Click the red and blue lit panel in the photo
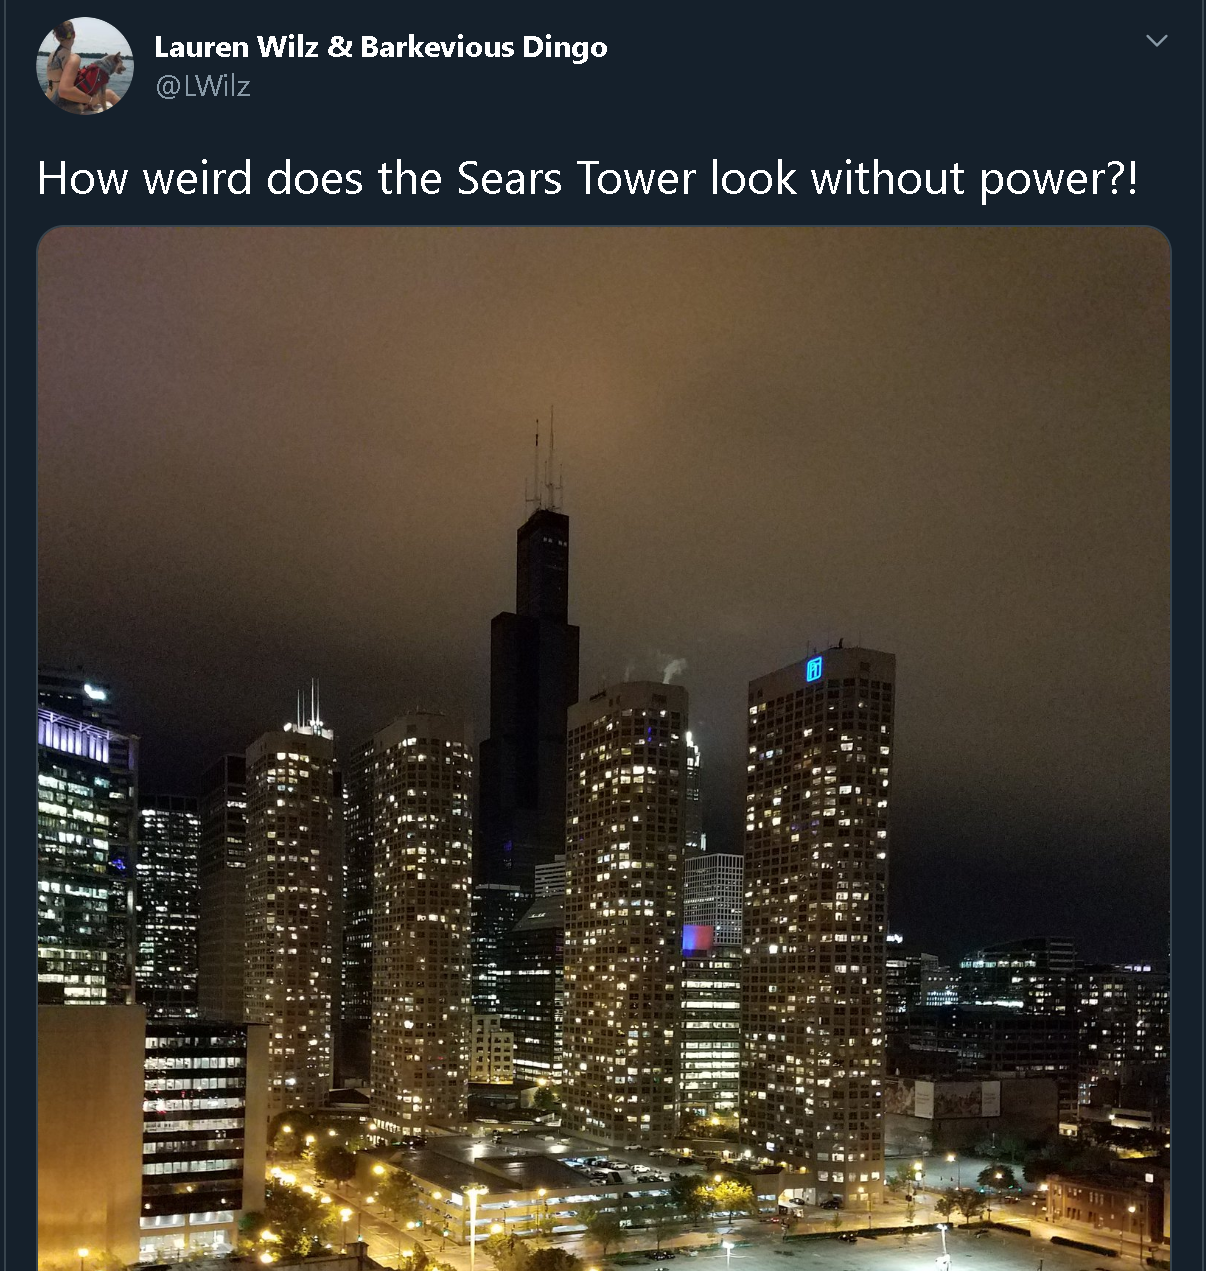 (x=698, y=939)
